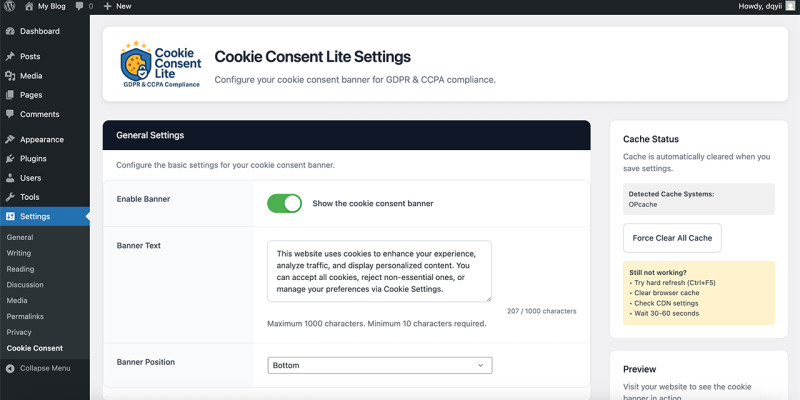
Task: Open the Plugins plug icon
Action: point(10,159)
